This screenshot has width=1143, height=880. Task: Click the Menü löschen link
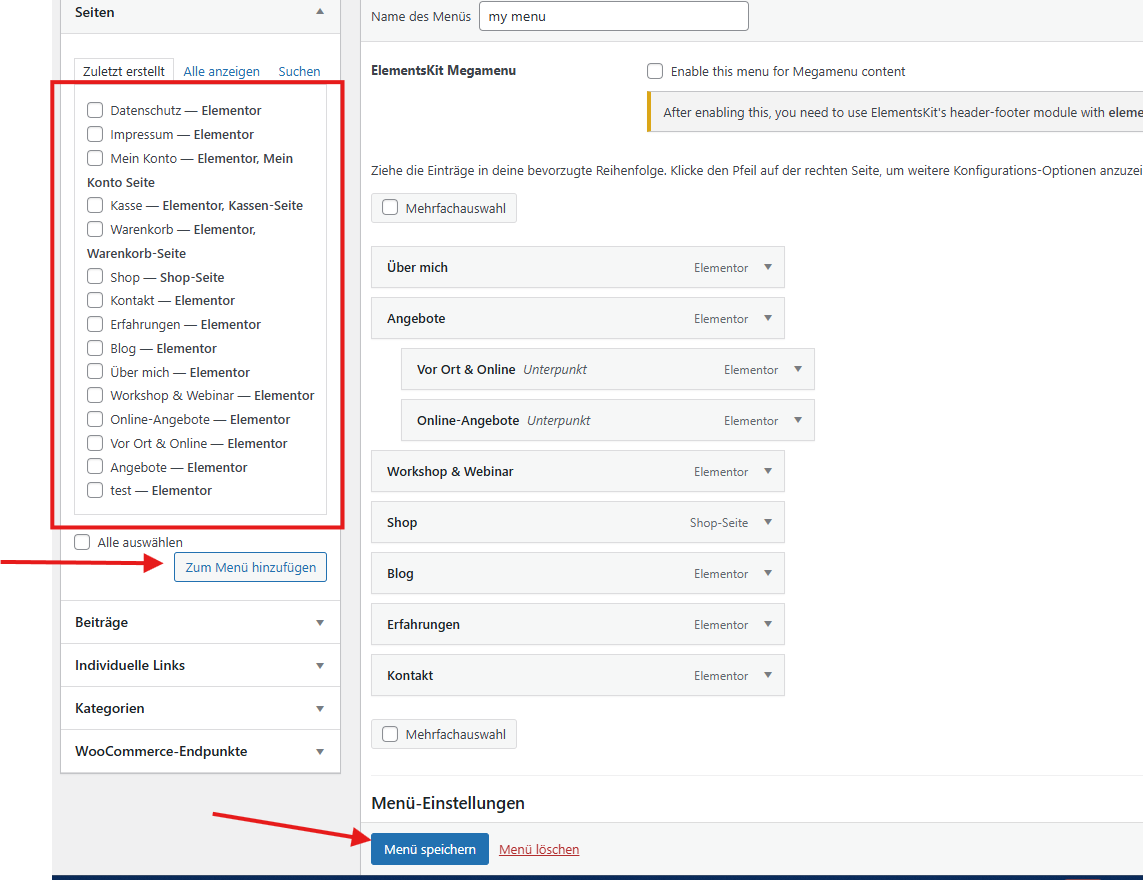coord(539,849)
